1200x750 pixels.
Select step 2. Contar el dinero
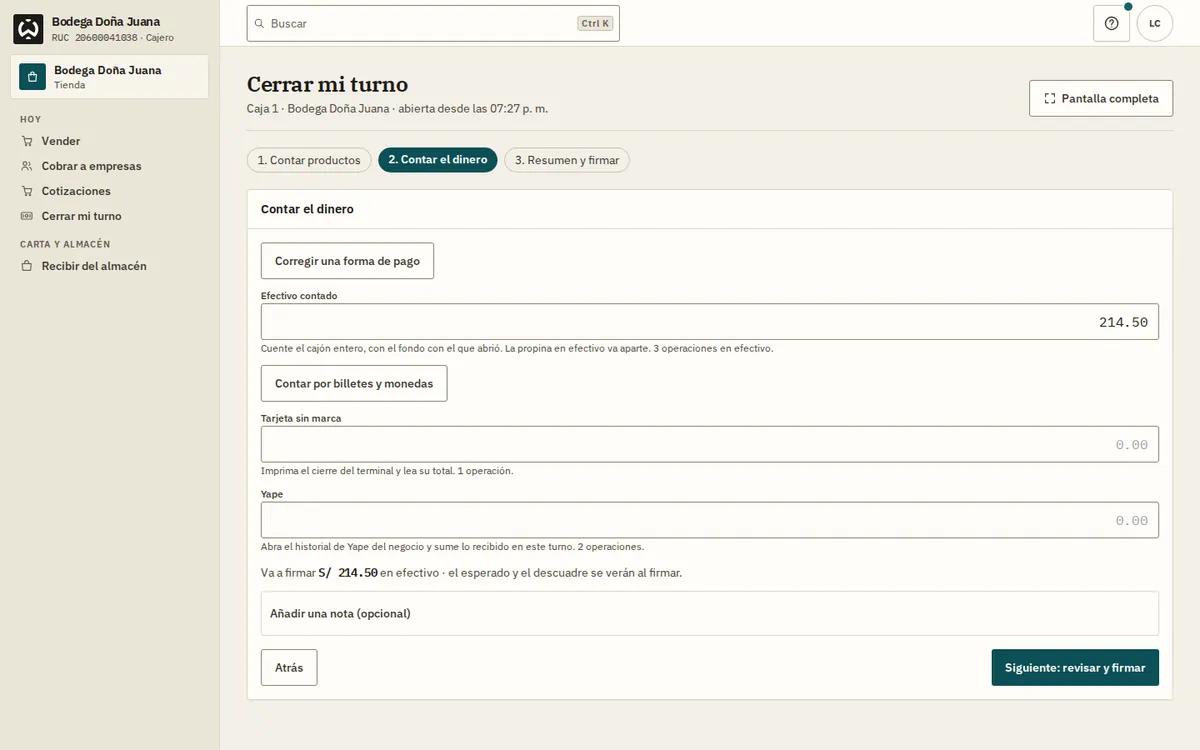coord(438,160)
